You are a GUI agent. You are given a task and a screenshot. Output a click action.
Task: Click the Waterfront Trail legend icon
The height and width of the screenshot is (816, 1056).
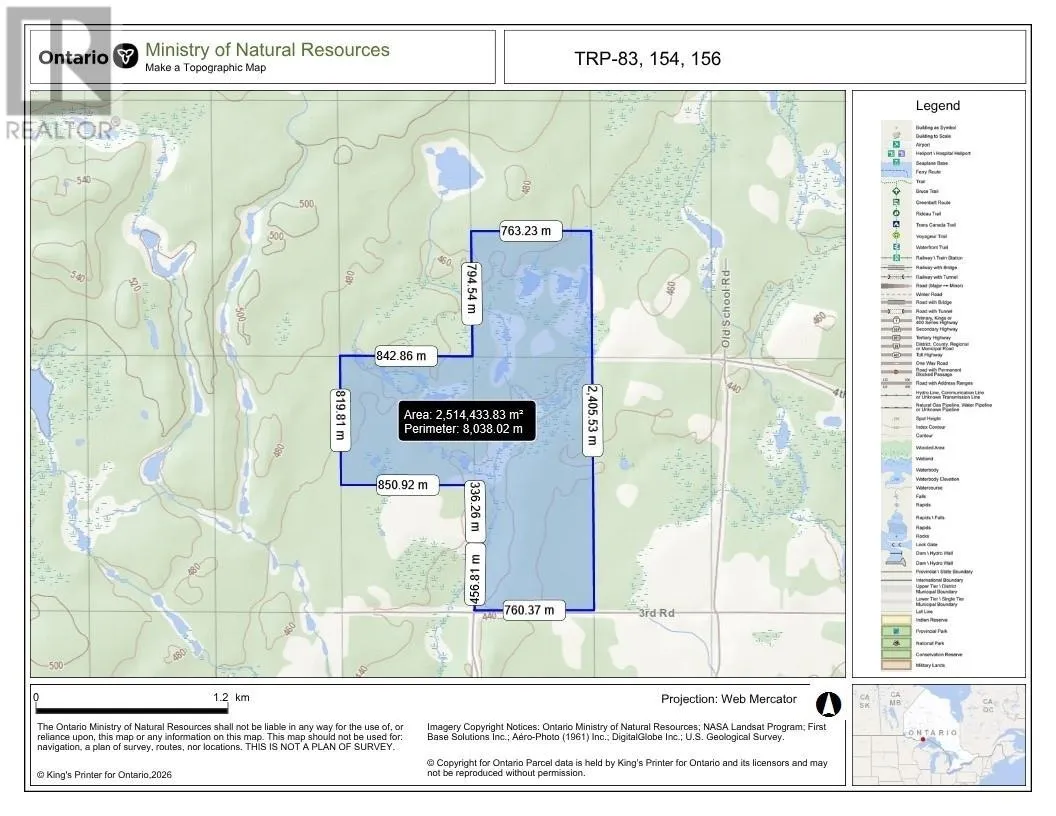[896, 246]
